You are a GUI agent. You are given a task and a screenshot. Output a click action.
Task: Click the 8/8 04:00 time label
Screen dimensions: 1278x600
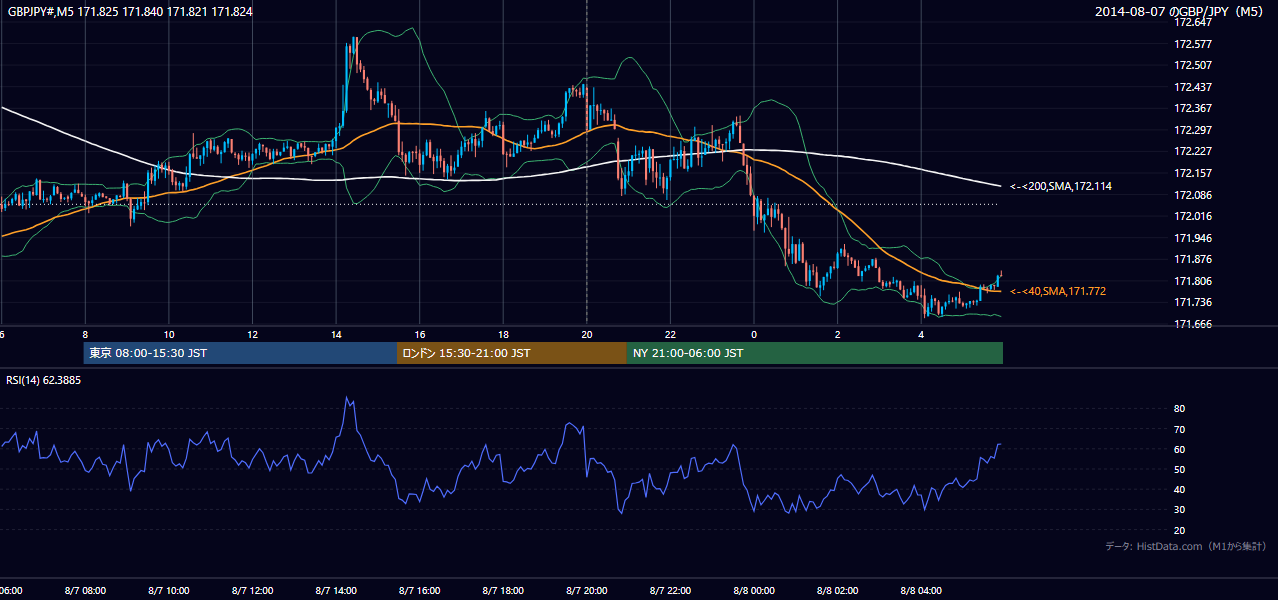(x=922, y=590)
